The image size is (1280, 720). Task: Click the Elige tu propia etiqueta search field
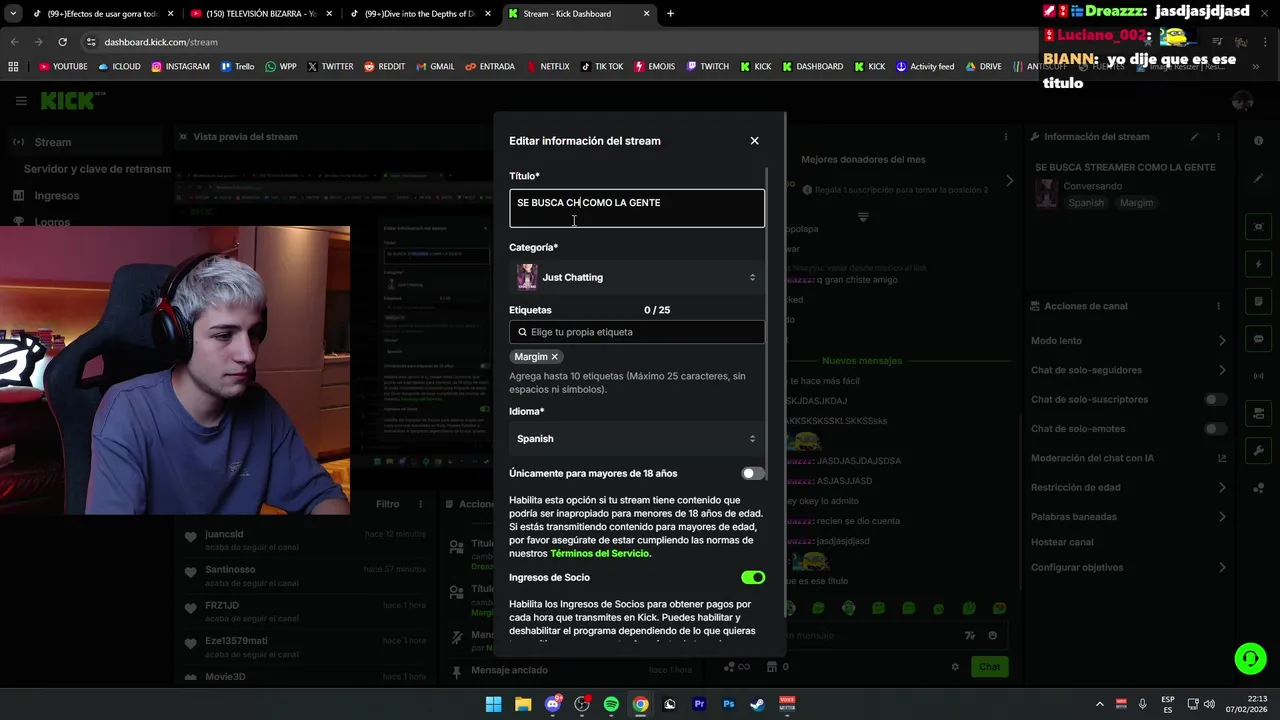(x=637, y=332)
